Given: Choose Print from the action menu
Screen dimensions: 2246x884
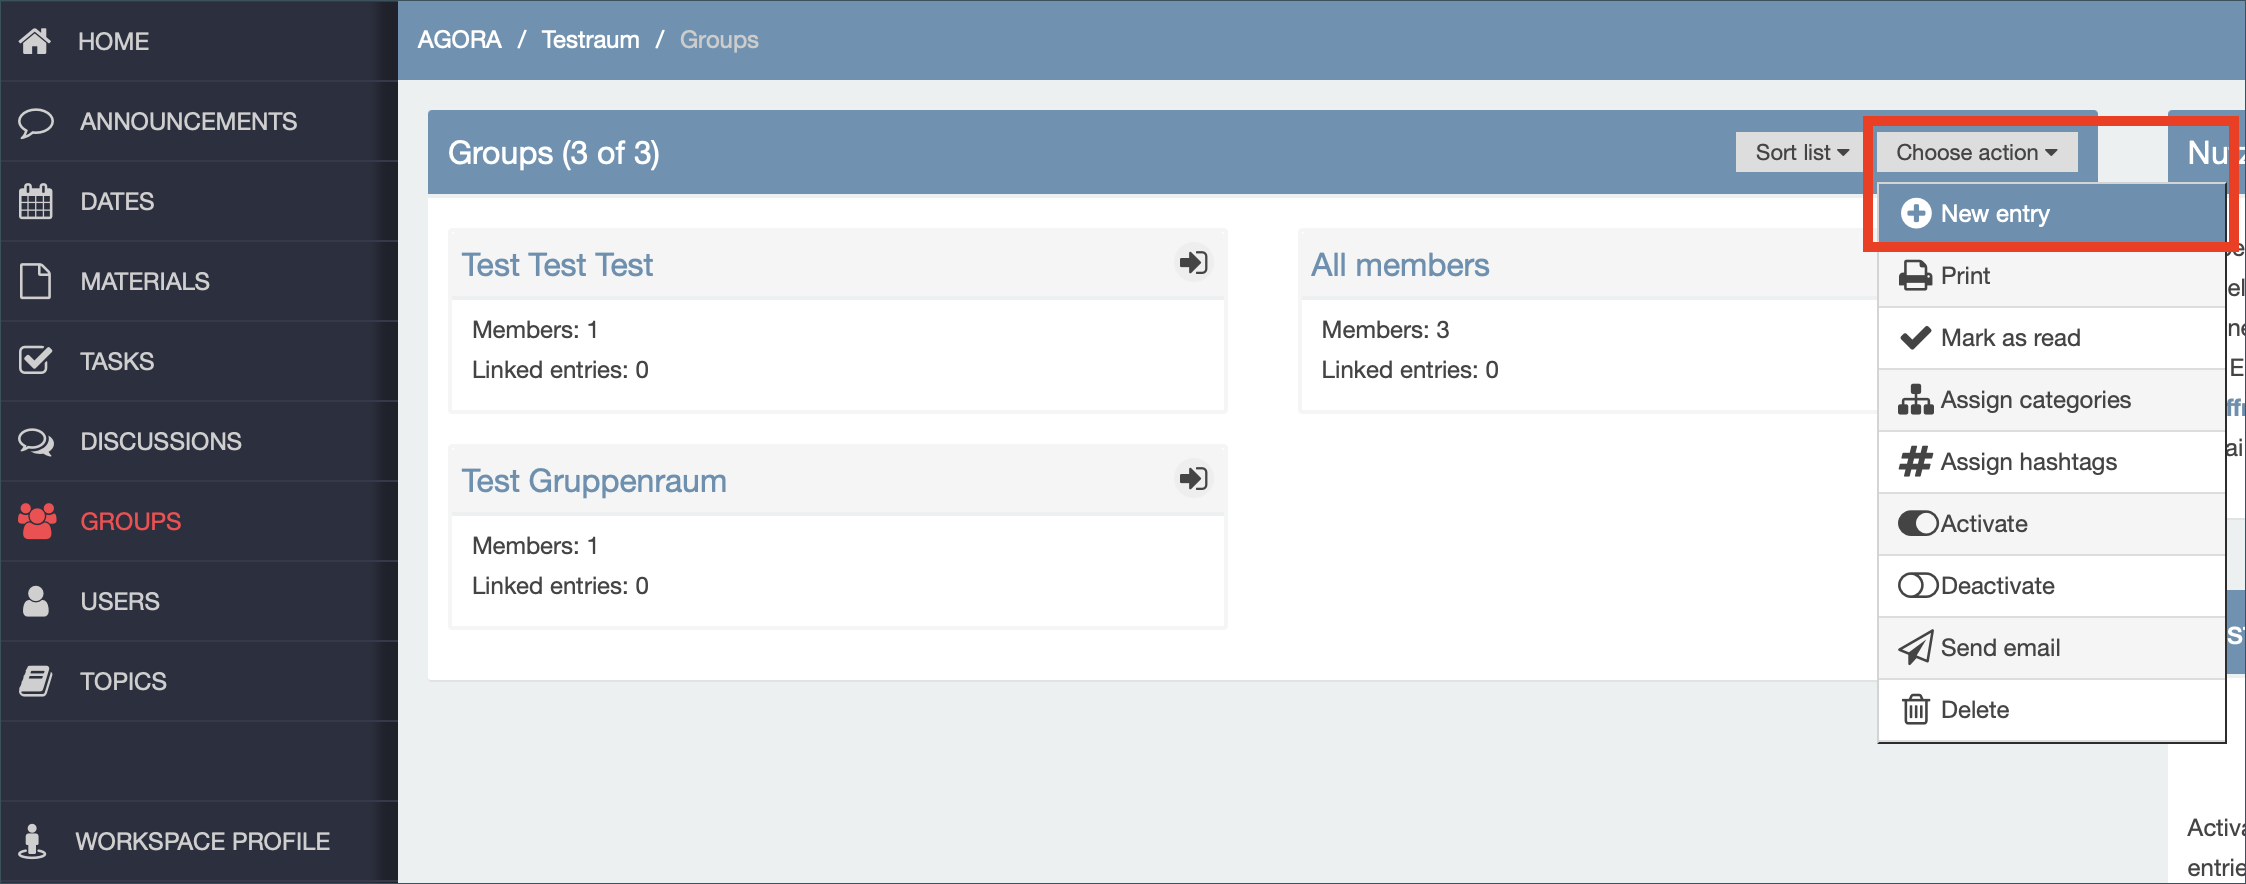Looking at the screenshot, I should click(1964, 276).
